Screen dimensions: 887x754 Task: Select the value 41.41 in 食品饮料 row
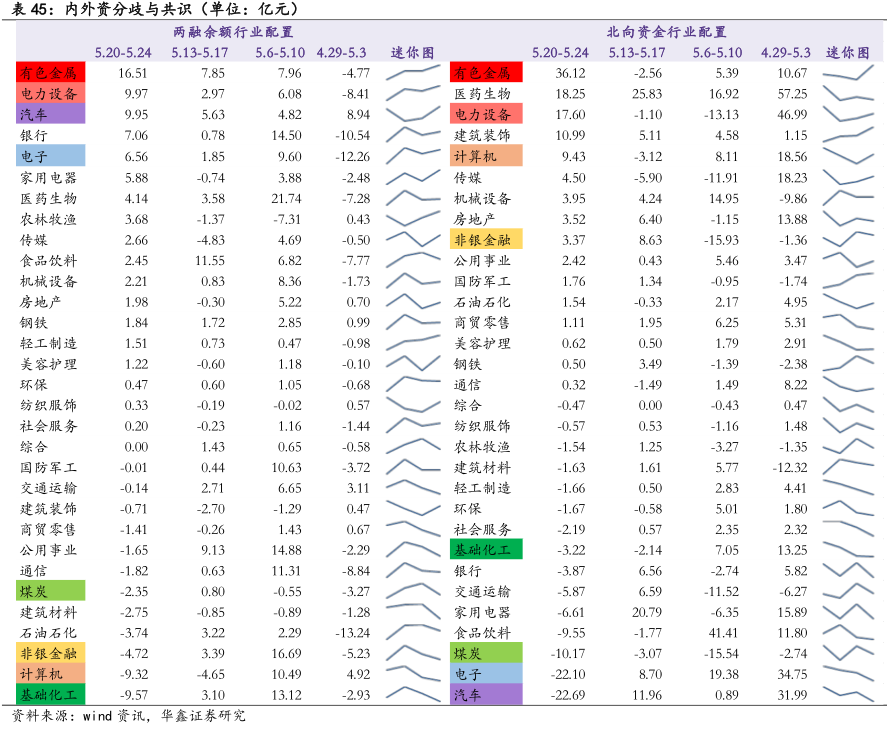pos(721,632)
